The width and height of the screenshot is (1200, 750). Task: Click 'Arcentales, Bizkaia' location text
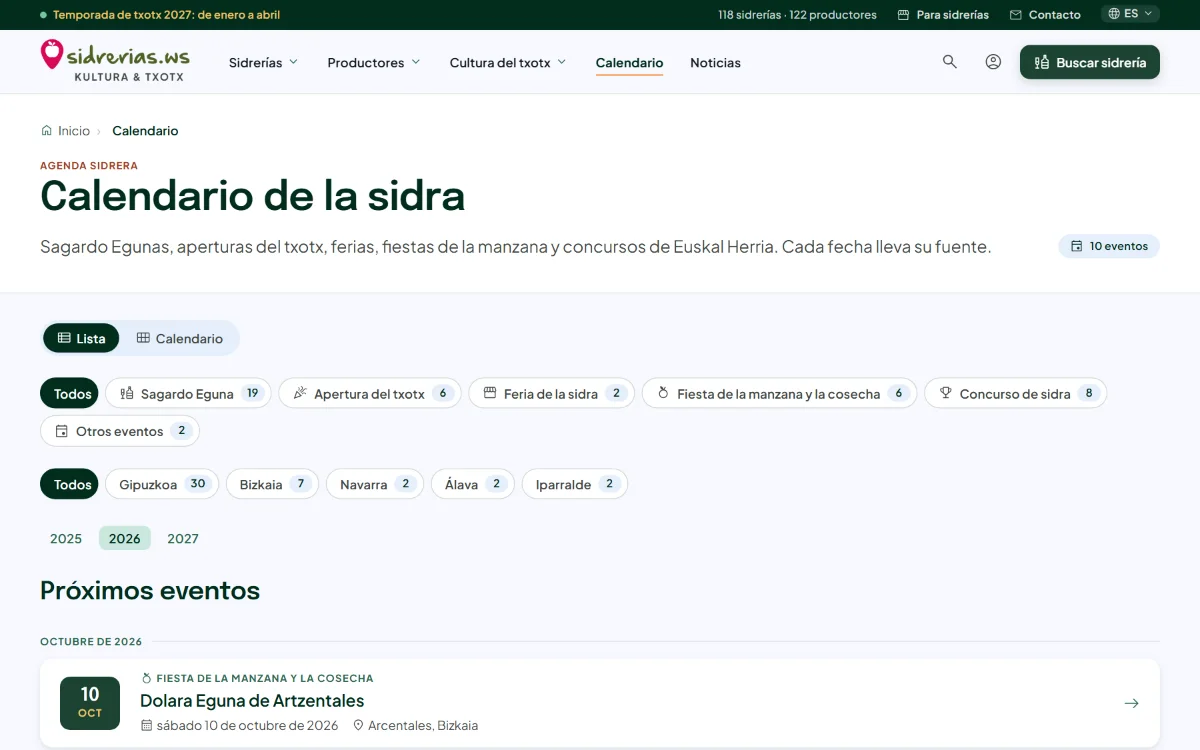point(423,725)
